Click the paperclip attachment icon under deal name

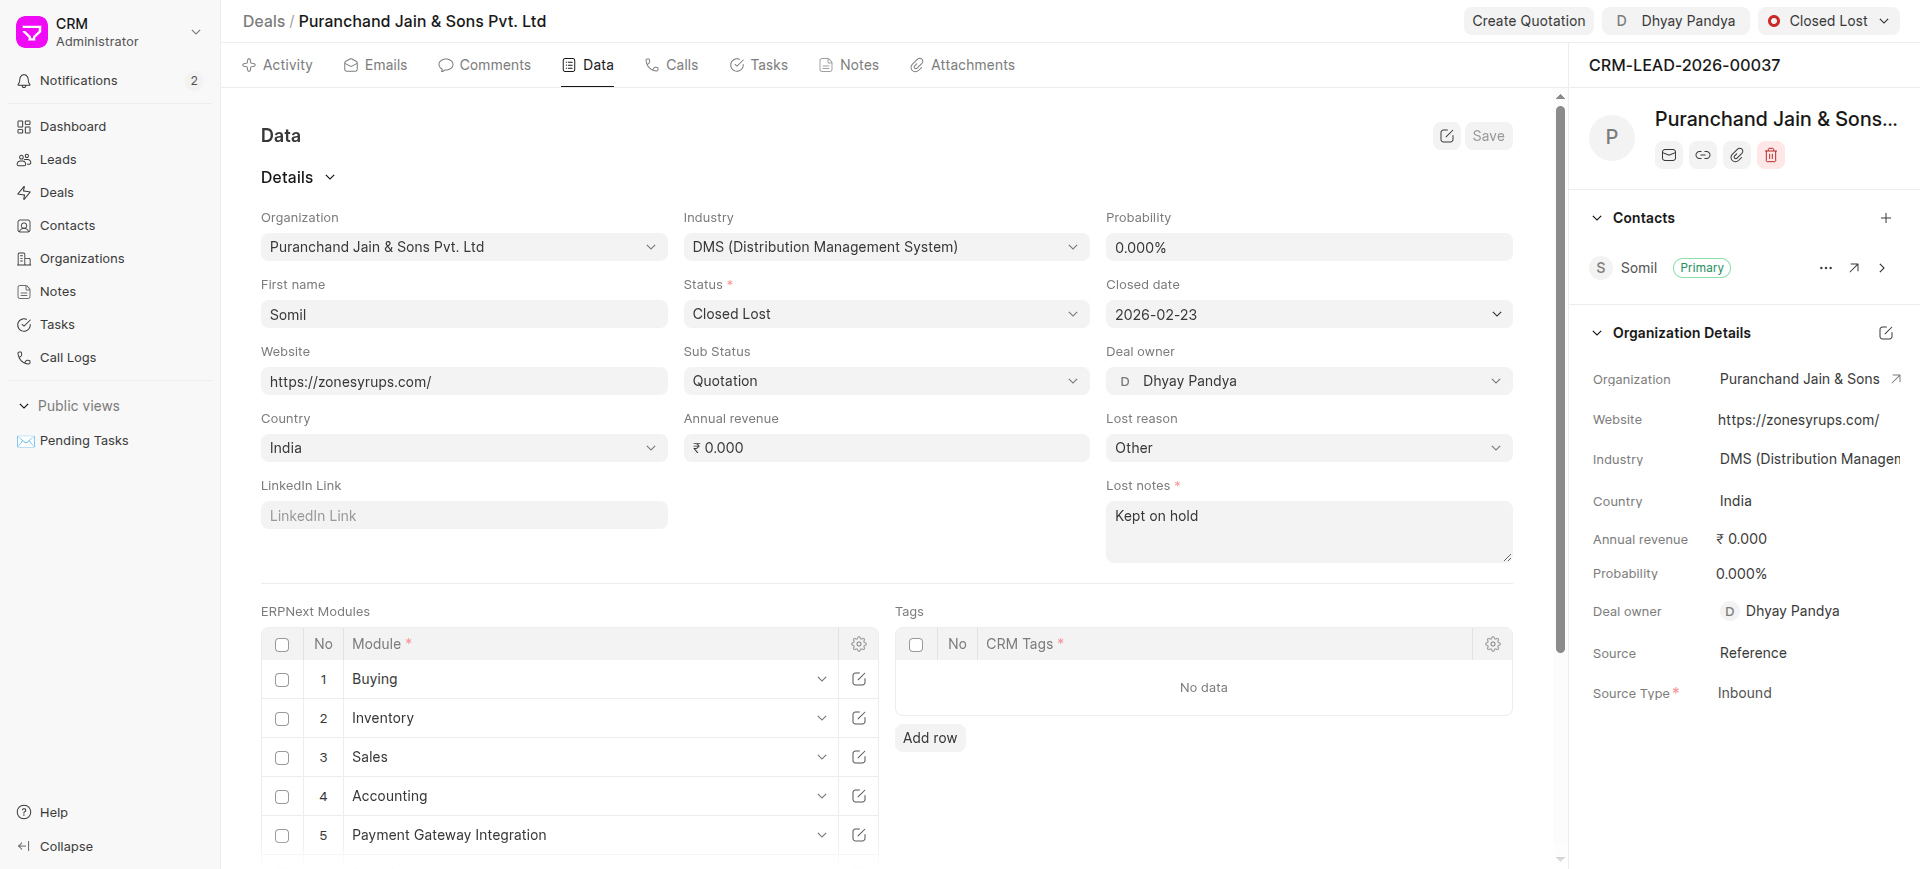pyautogui.click(x=1736, y=155)
